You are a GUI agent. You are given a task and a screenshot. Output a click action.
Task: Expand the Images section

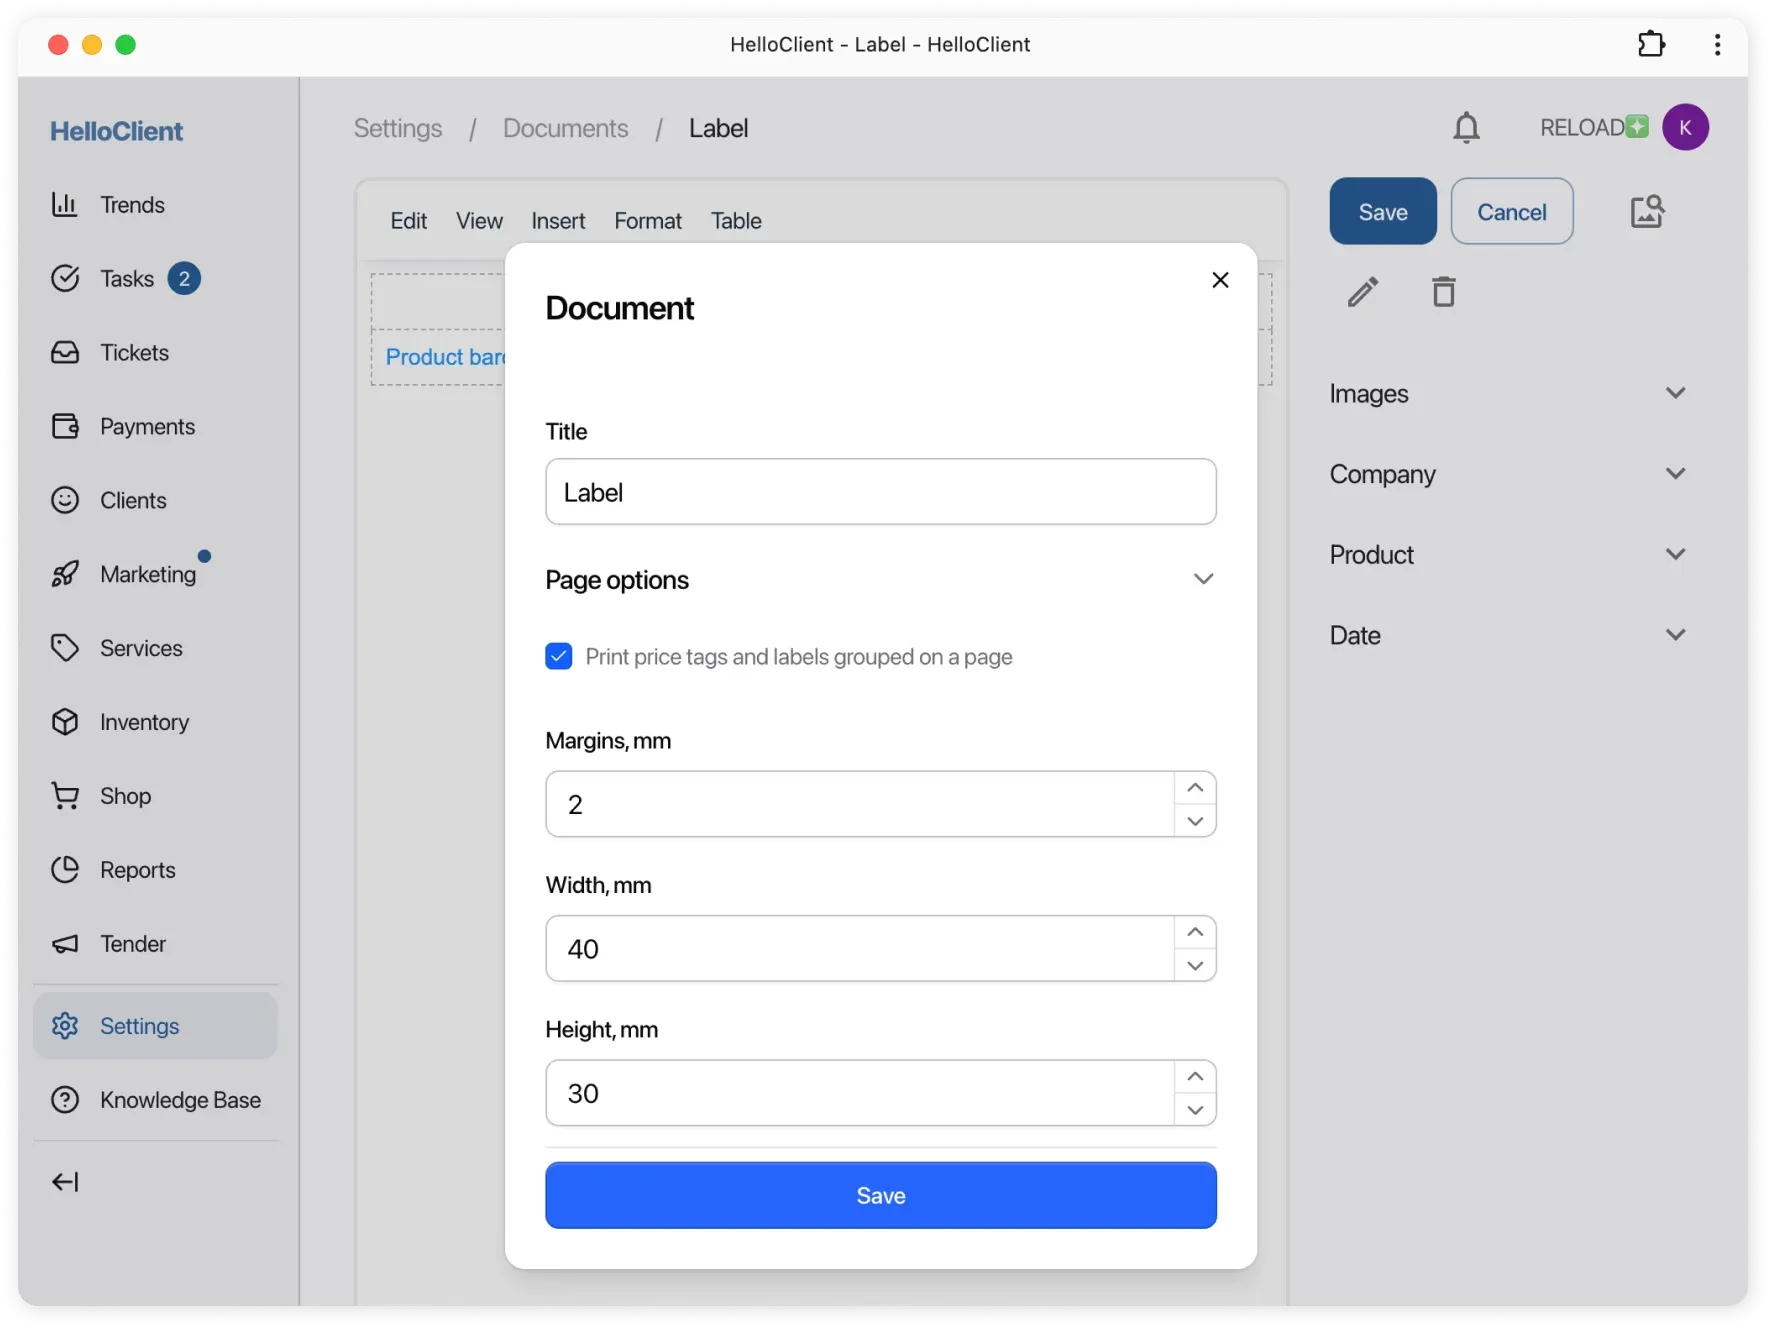1675,393
